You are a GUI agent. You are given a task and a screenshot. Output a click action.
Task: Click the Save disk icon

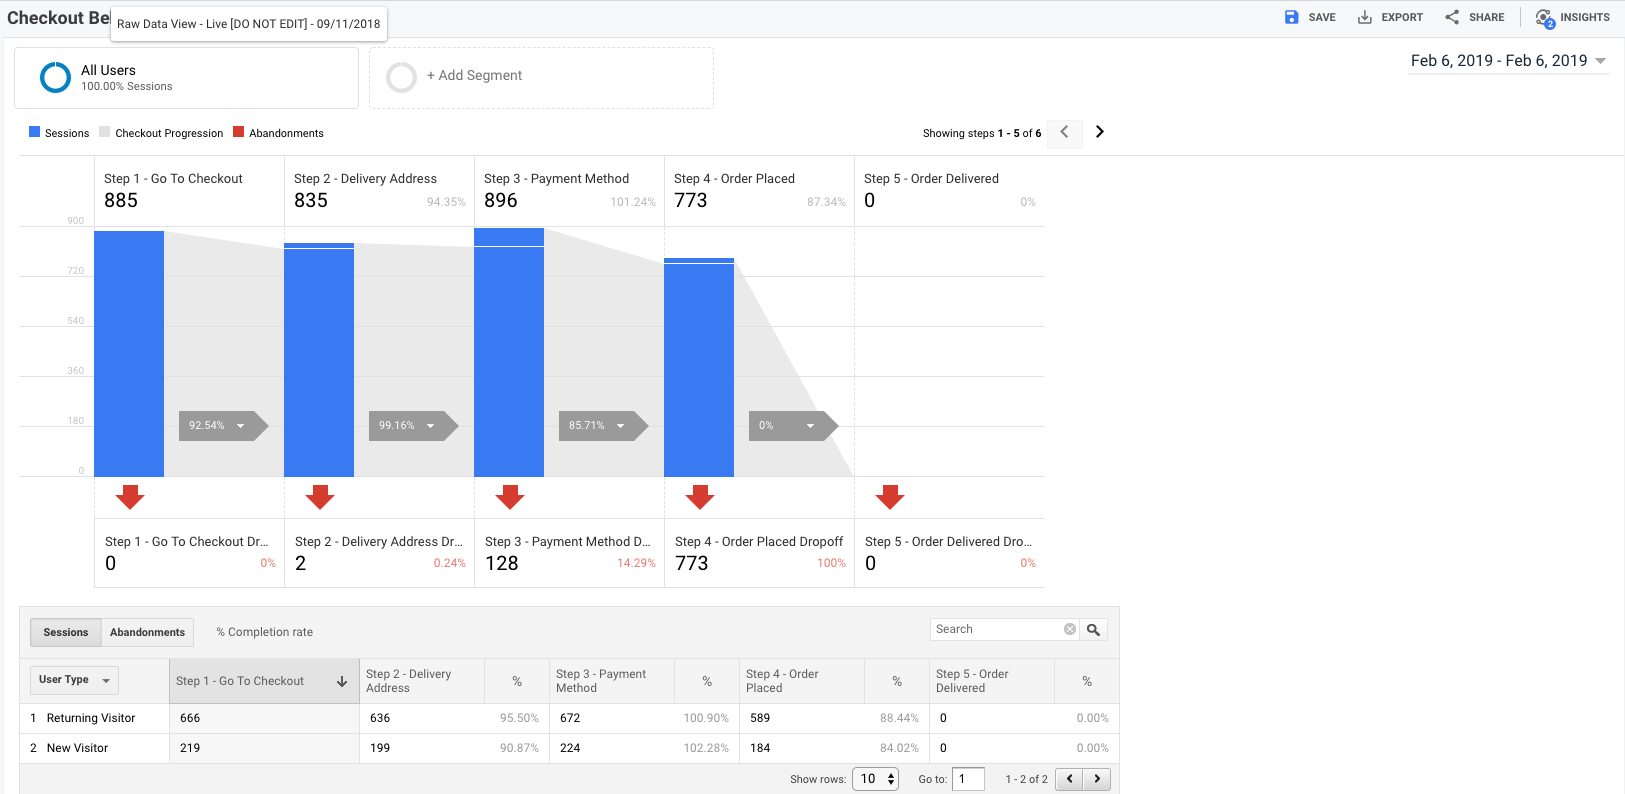[x=1291, y=17]
